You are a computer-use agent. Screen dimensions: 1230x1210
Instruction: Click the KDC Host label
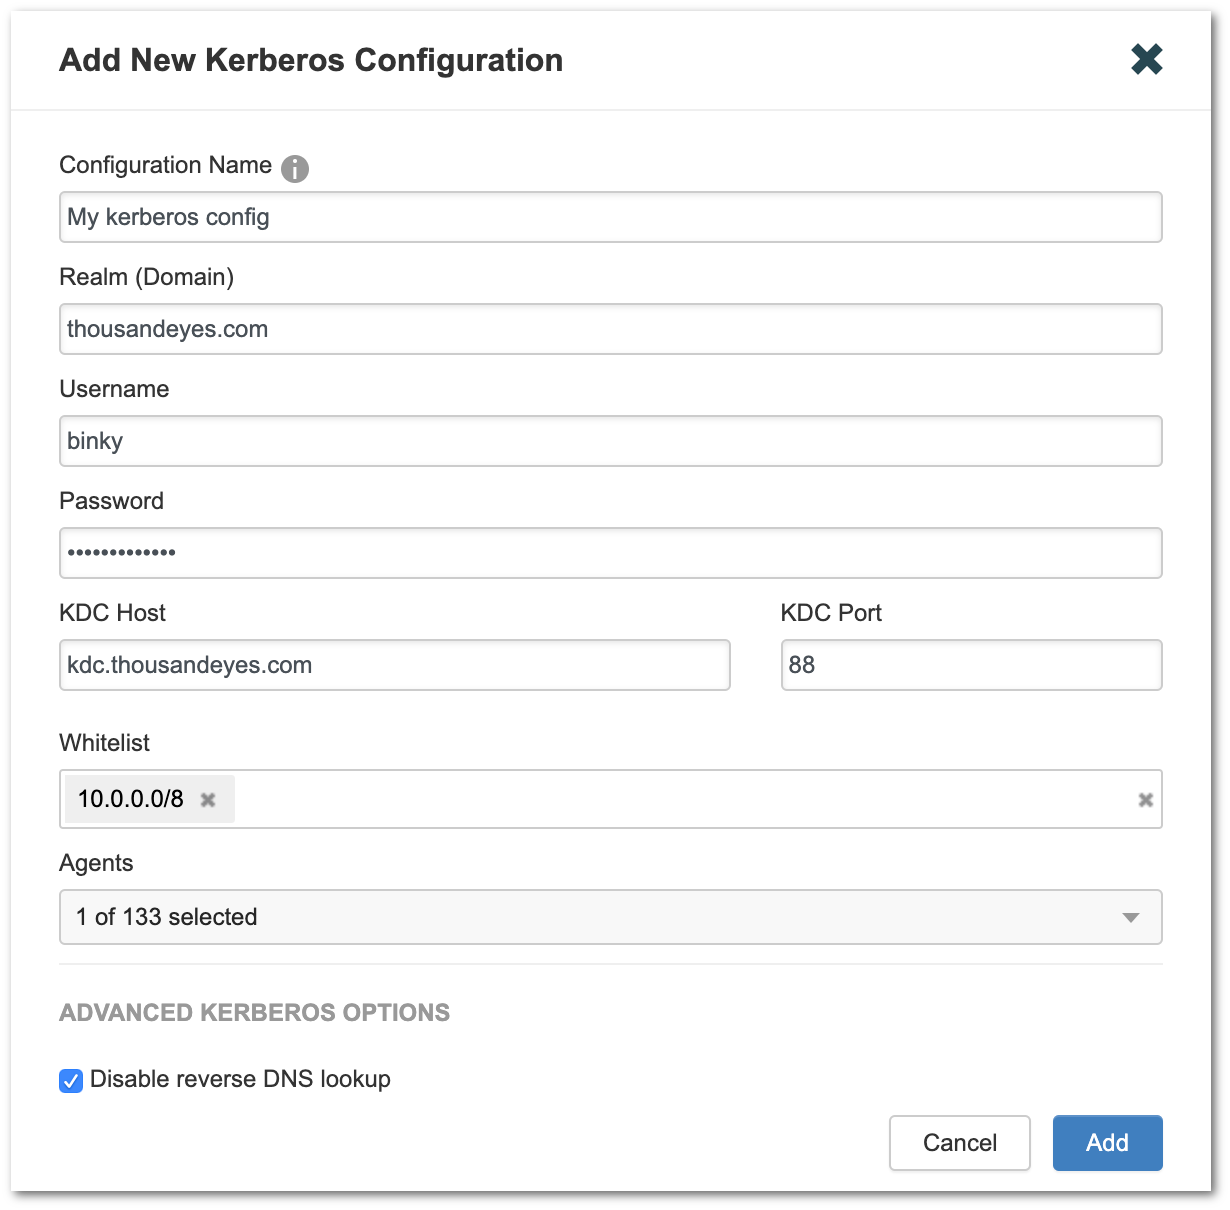tap(113, 613)
